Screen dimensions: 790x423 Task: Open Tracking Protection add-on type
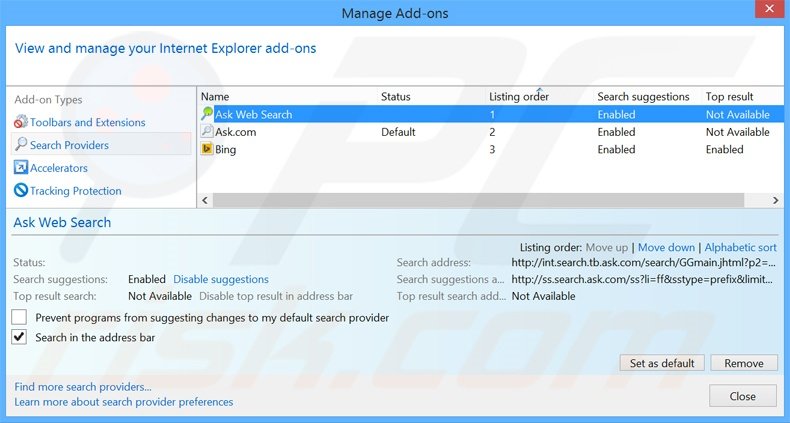click(76, 191)
